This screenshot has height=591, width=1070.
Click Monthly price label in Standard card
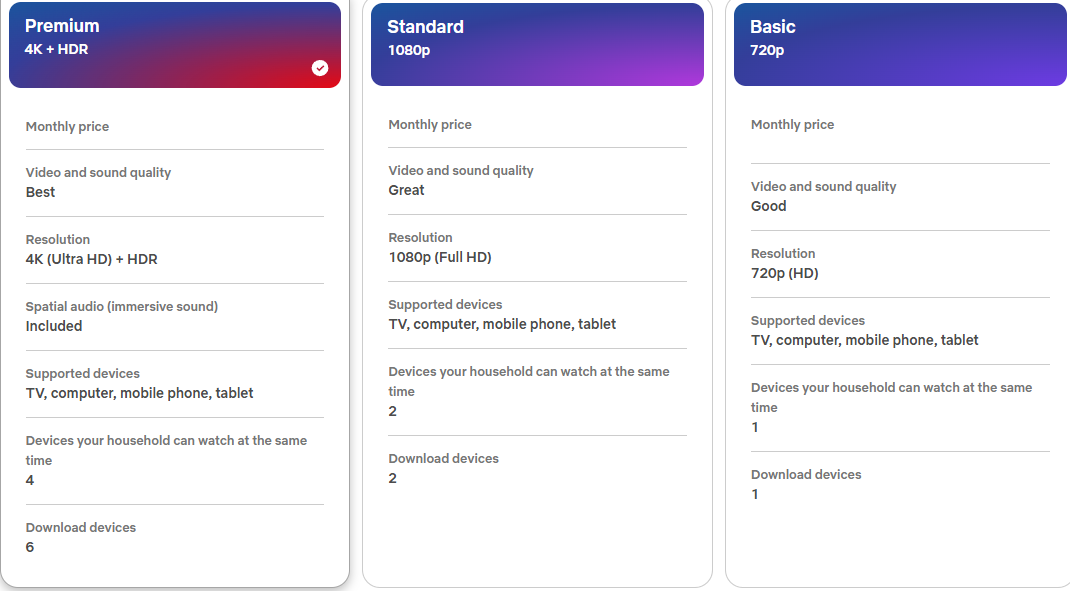430,124
